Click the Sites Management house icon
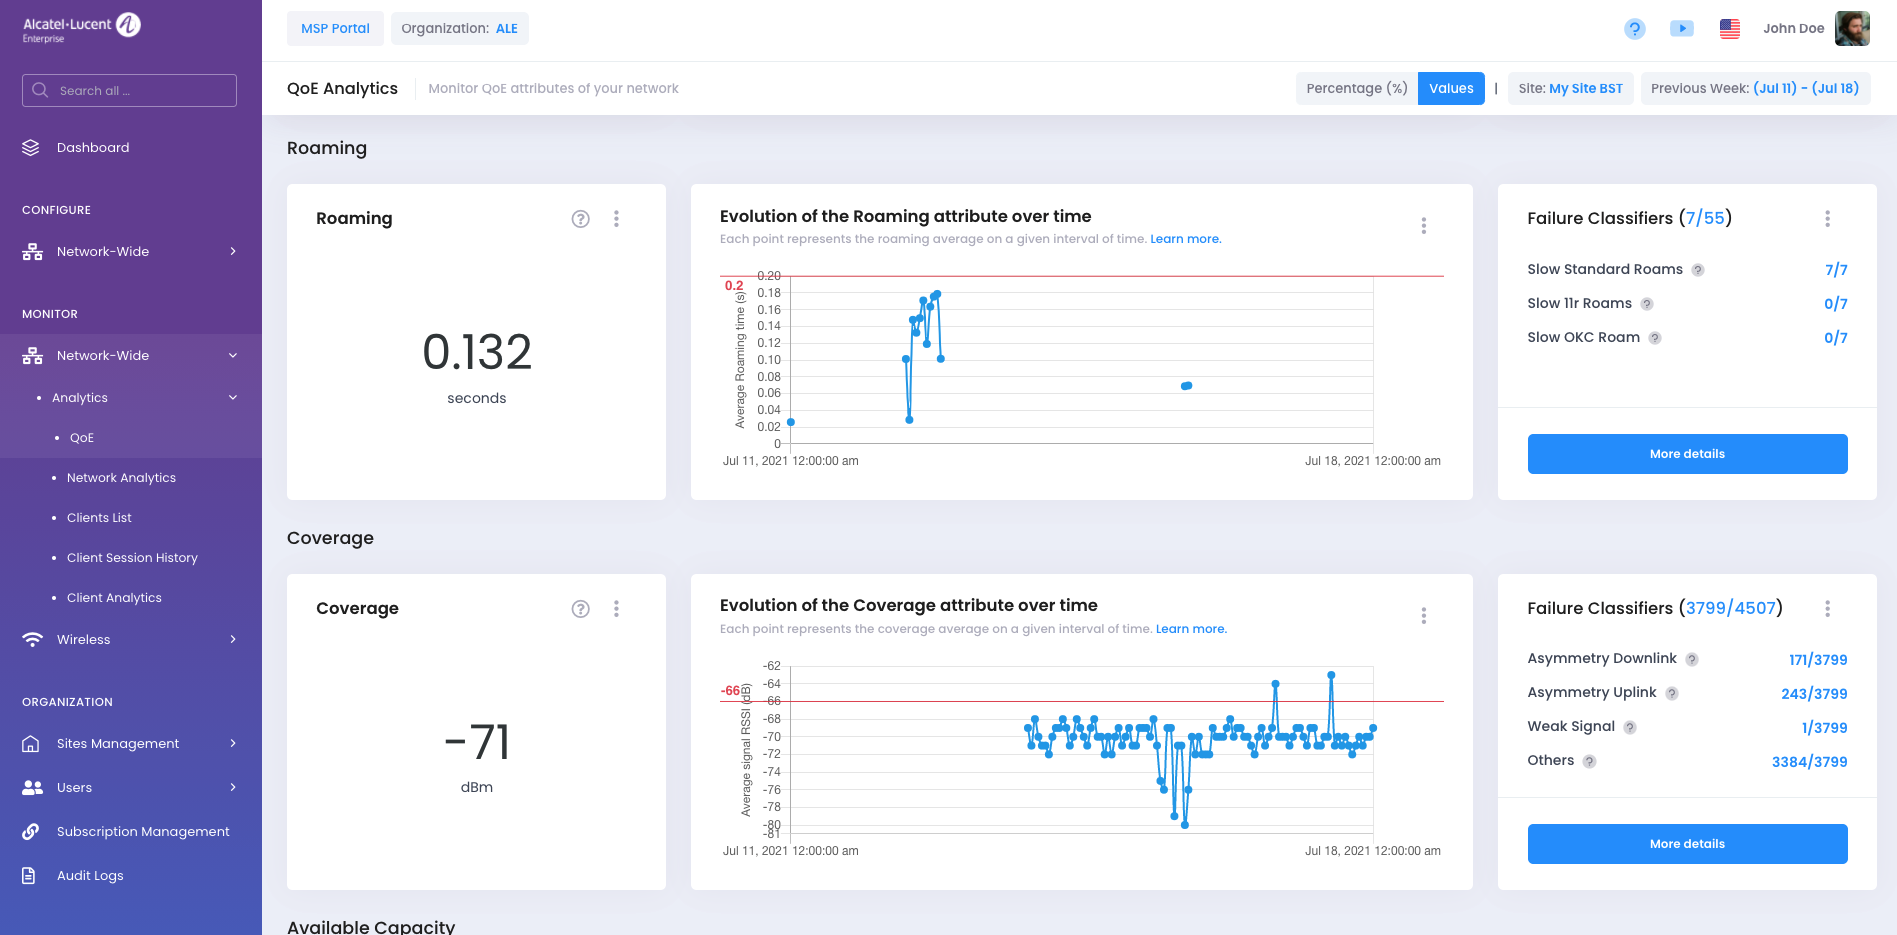This screenshot has height=935, width=1897. [31, 743]
